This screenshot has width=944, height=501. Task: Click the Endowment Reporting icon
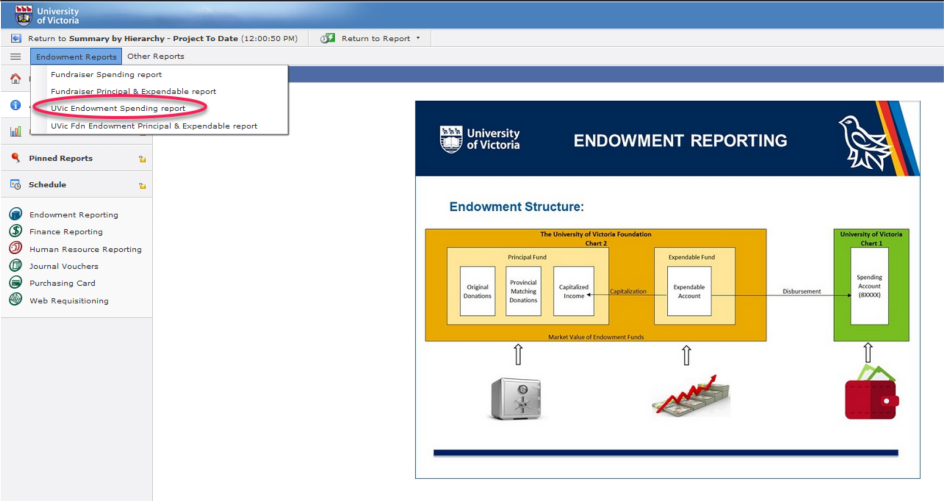coord(16,214)
